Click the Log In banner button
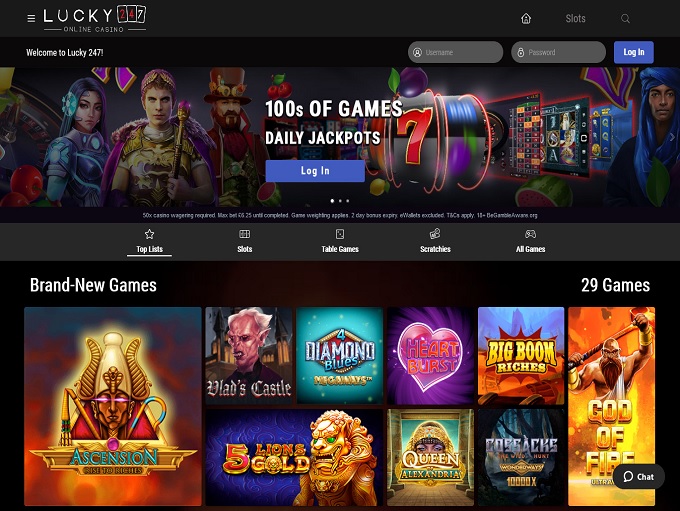The width and height of the screenshot is (680, 511). [x=315, y=171]
